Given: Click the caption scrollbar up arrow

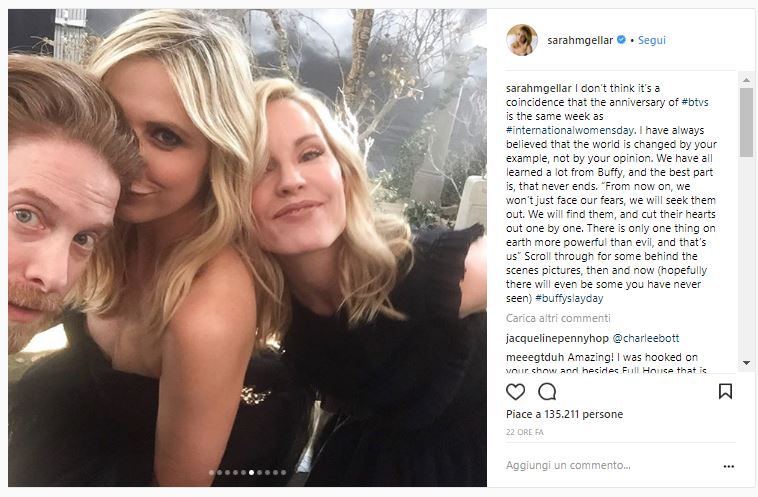Looking at the screenshot, I should pos(746,79).
